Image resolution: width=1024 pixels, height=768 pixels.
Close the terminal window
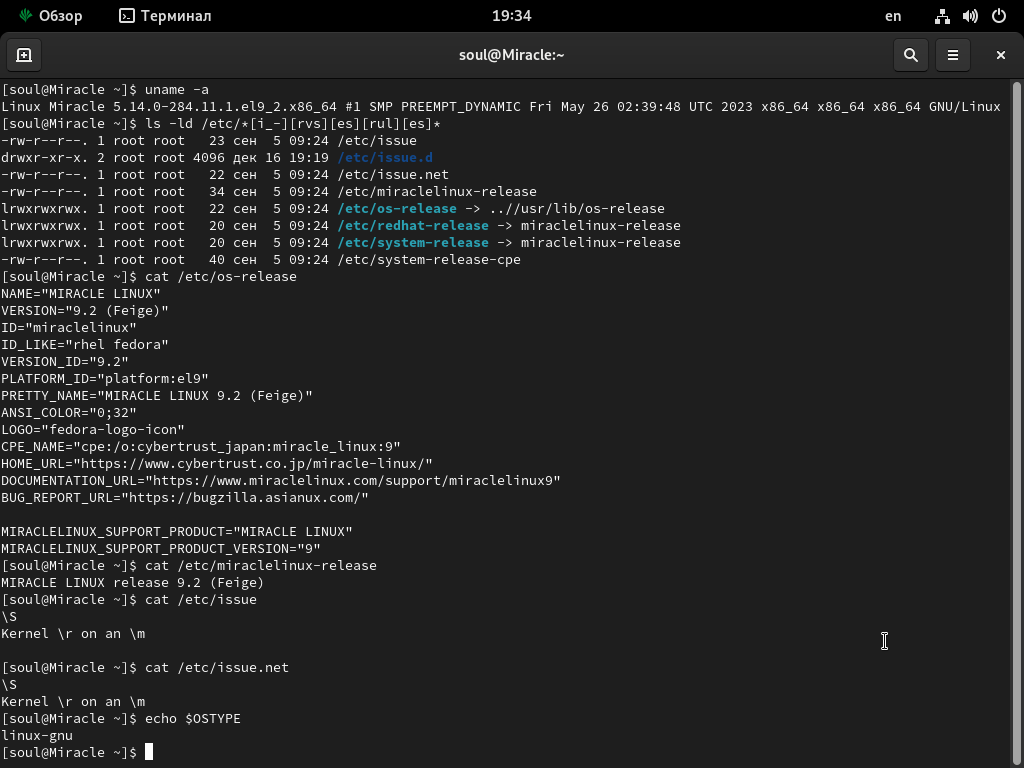tap(1000, 55)
